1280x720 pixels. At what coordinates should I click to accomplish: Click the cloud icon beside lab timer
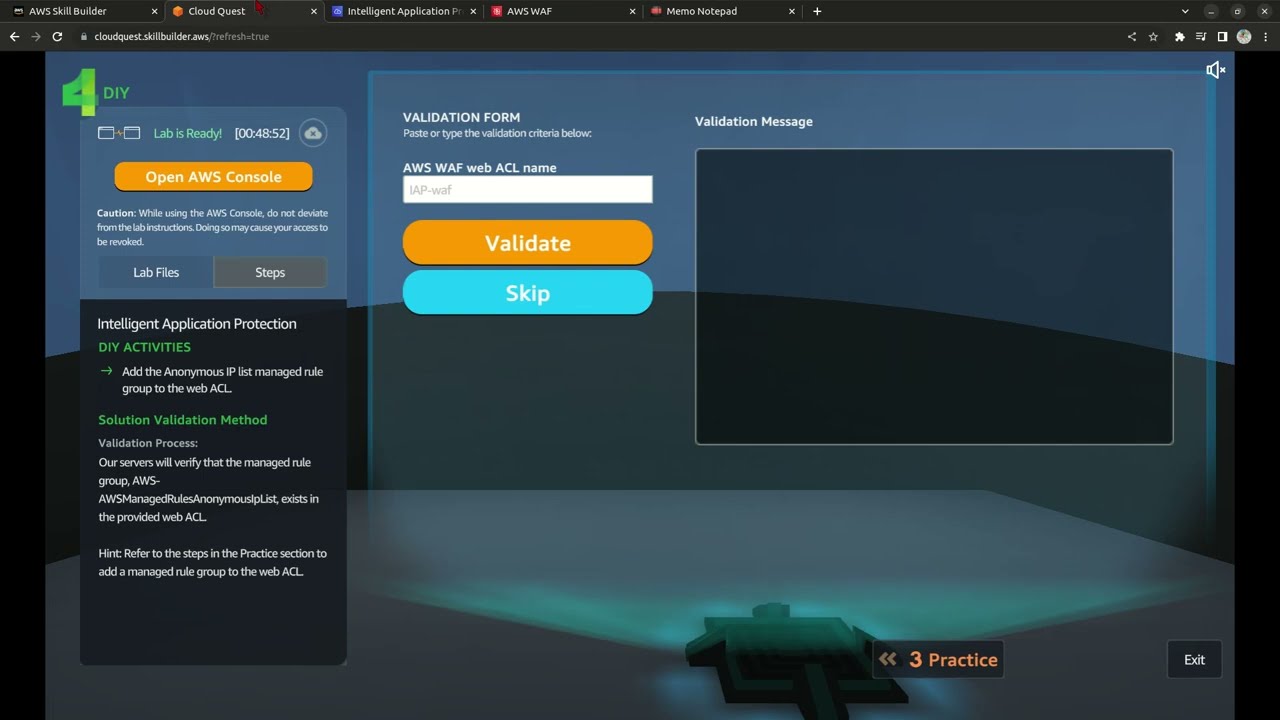(313, 133)
